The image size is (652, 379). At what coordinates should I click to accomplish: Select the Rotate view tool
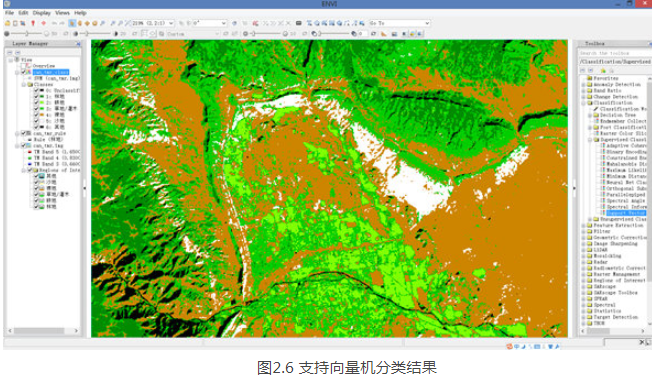(x=94, y=23)
